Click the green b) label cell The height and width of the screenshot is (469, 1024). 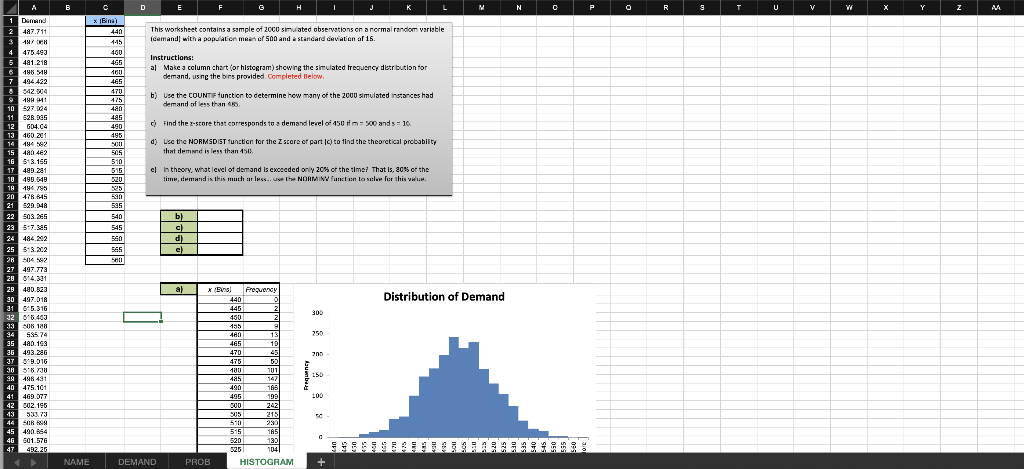pyautogui.click(x=178, y=216)
